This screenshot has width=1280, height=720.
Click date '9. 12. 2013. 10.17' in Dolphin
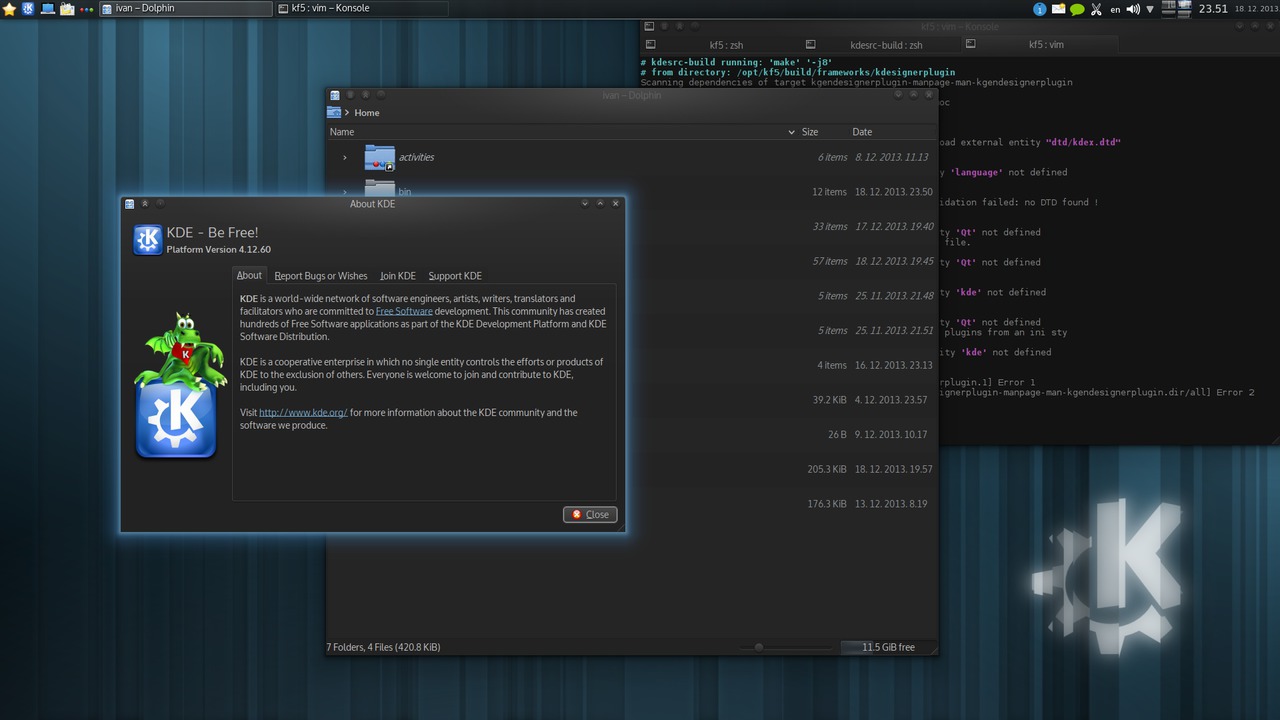tap(891, 435)
